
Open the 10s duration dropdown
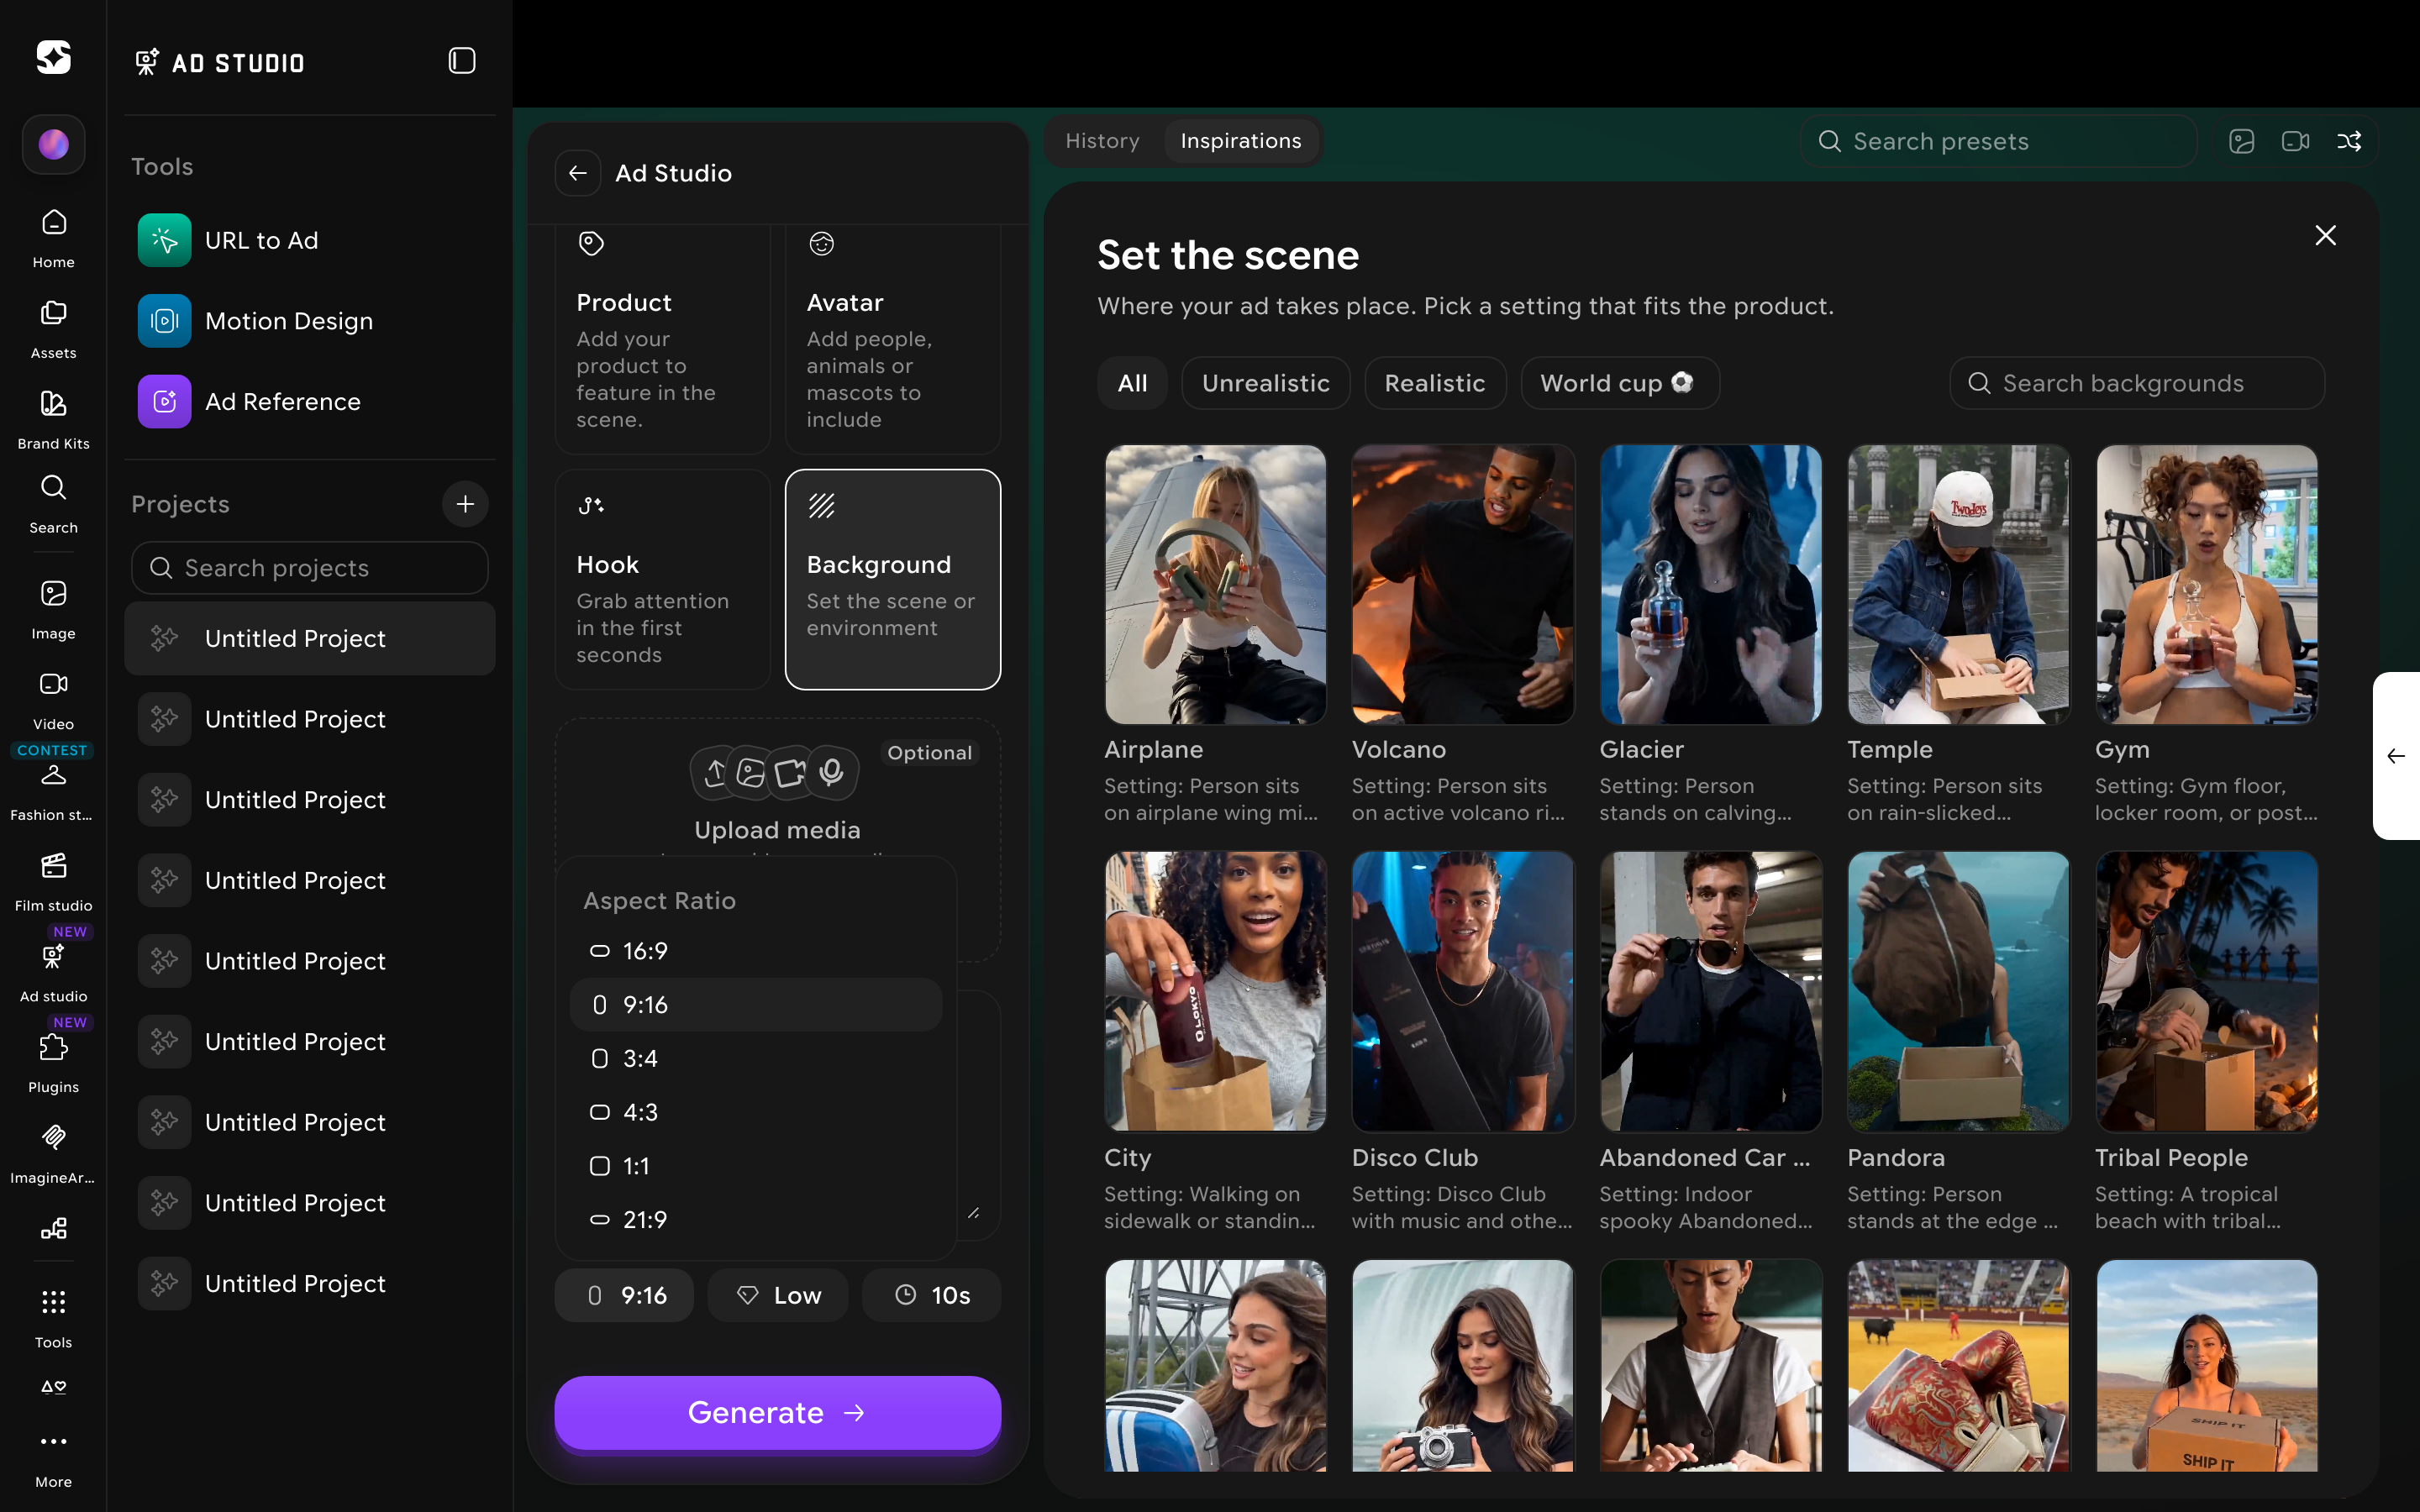(931, 1295)
